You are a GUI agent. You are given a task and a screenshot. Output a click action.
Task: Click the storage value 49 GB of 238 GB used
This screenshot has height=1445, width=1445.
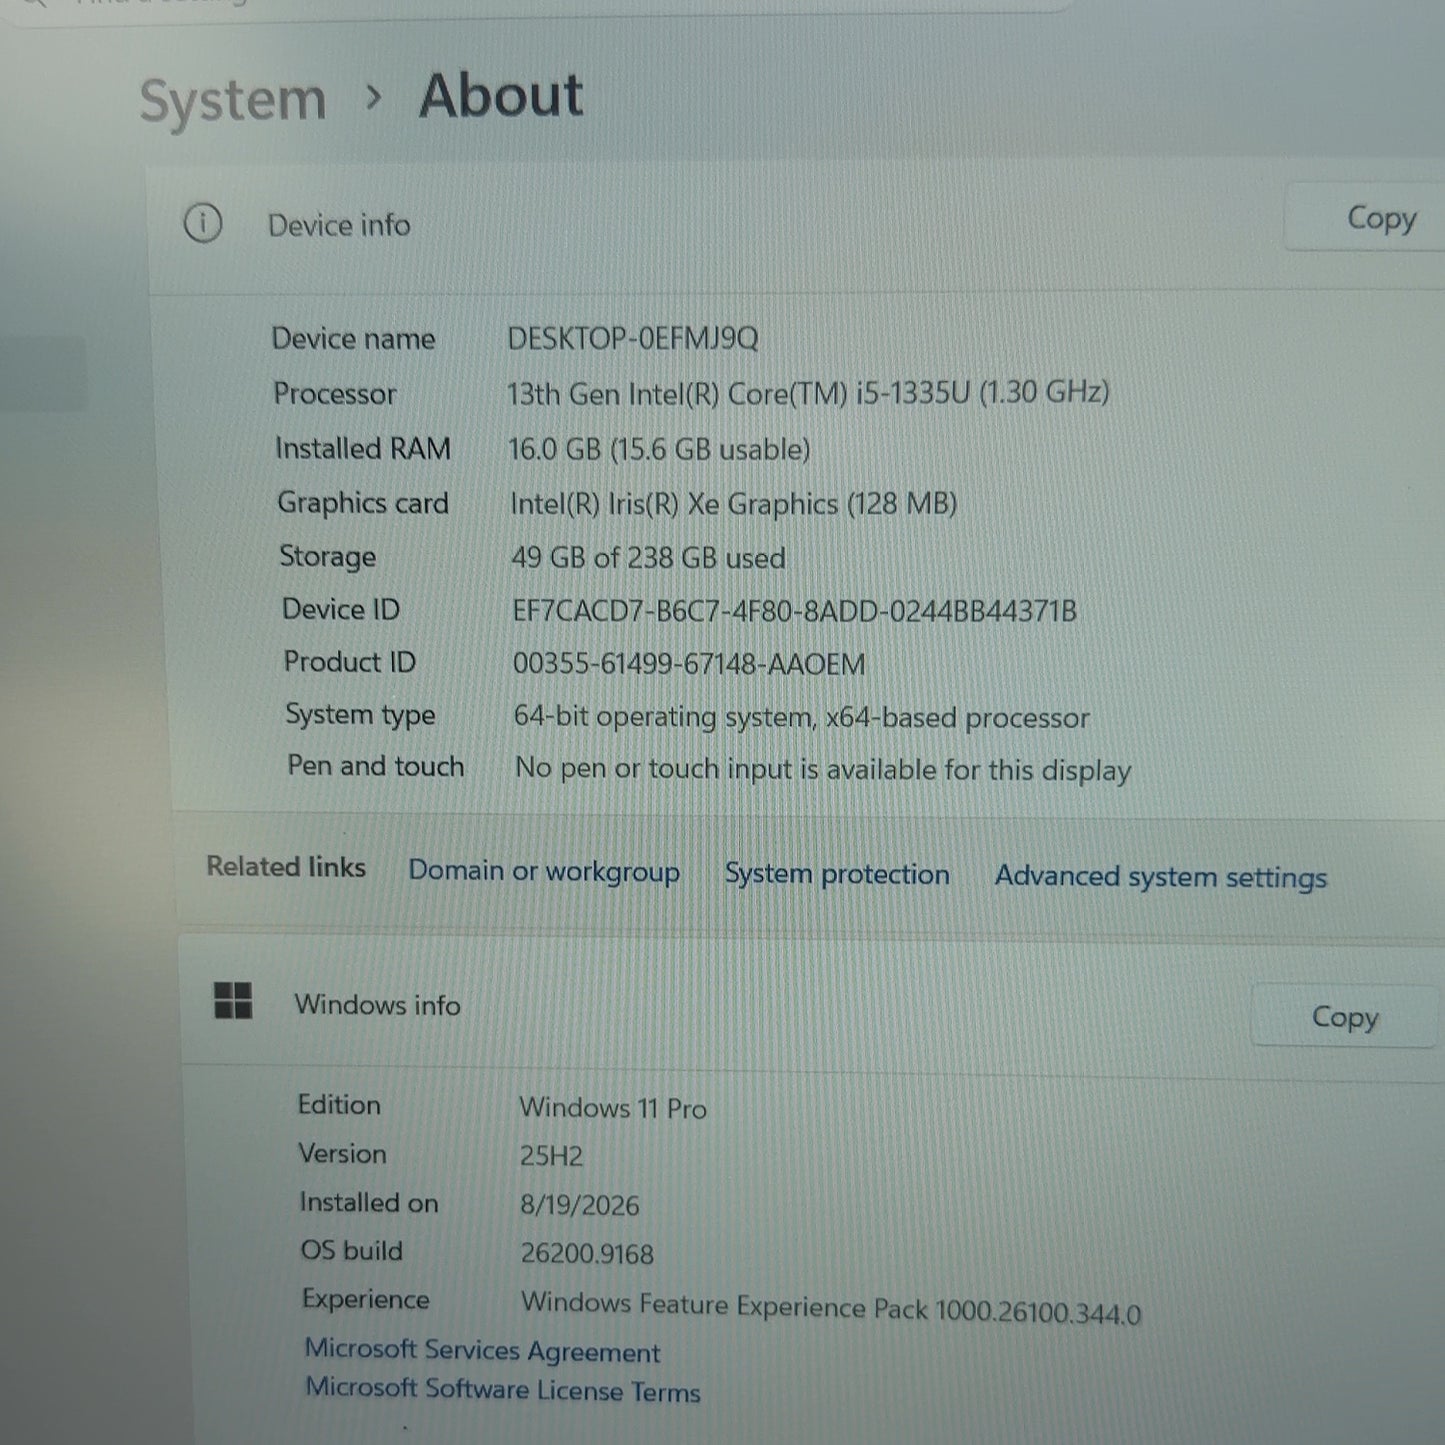point(648,557)
